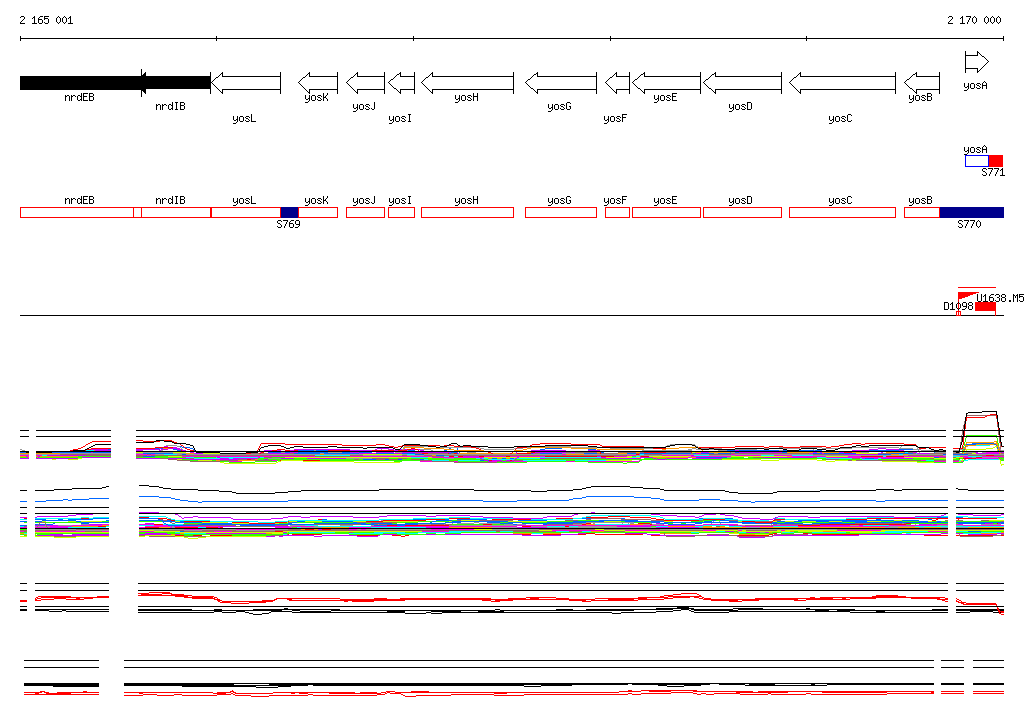Click the end coordinate 2 170 000
This screenshot has height=714, width=1024.
[x=974, y=20]
